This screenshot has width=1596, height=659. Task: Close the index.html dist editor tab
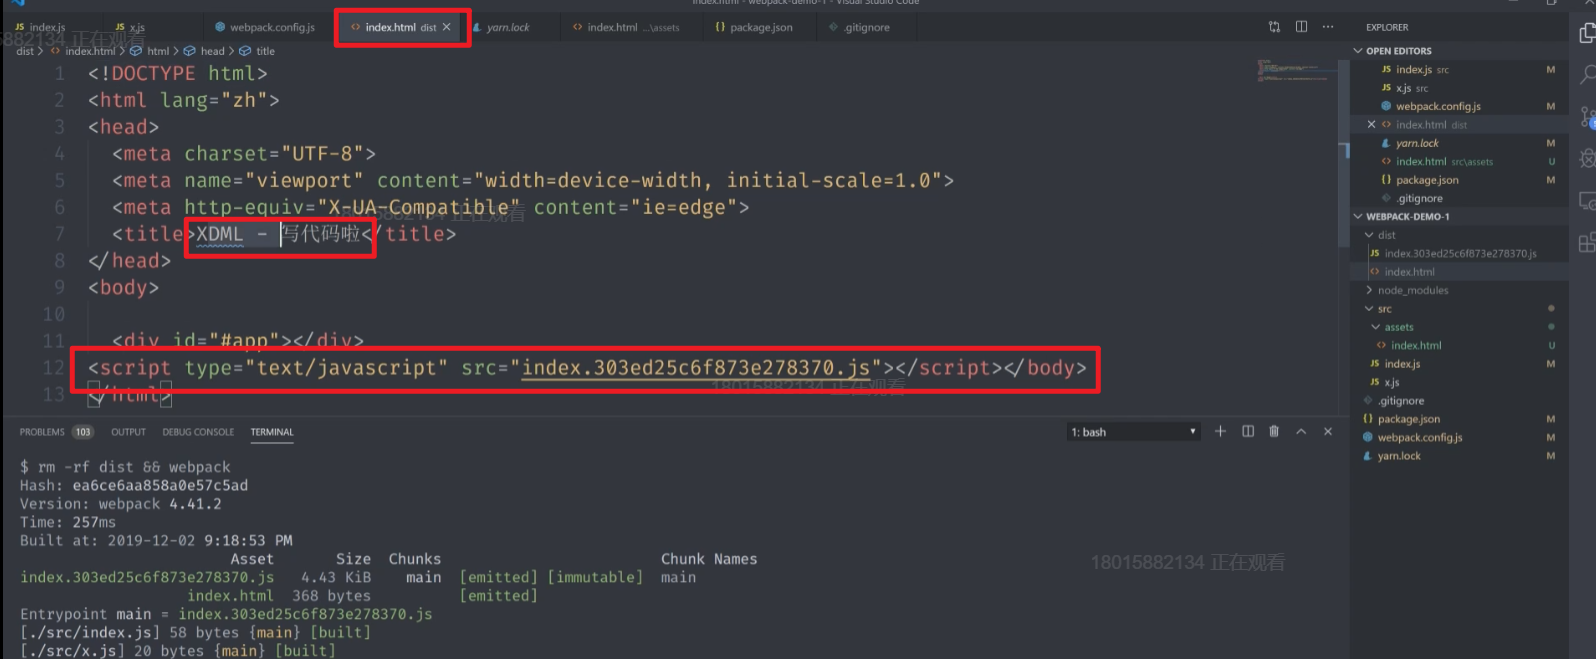pos(446,27)
